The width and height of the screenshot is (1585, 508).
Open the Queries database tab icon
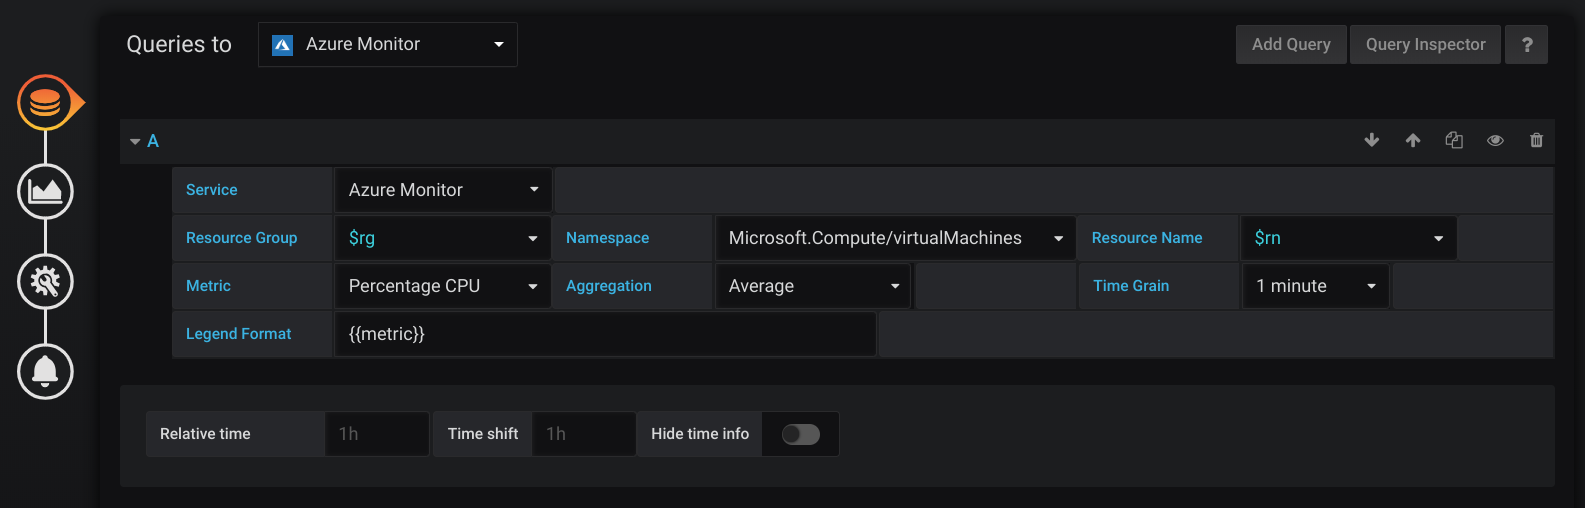tap(45, 102)
